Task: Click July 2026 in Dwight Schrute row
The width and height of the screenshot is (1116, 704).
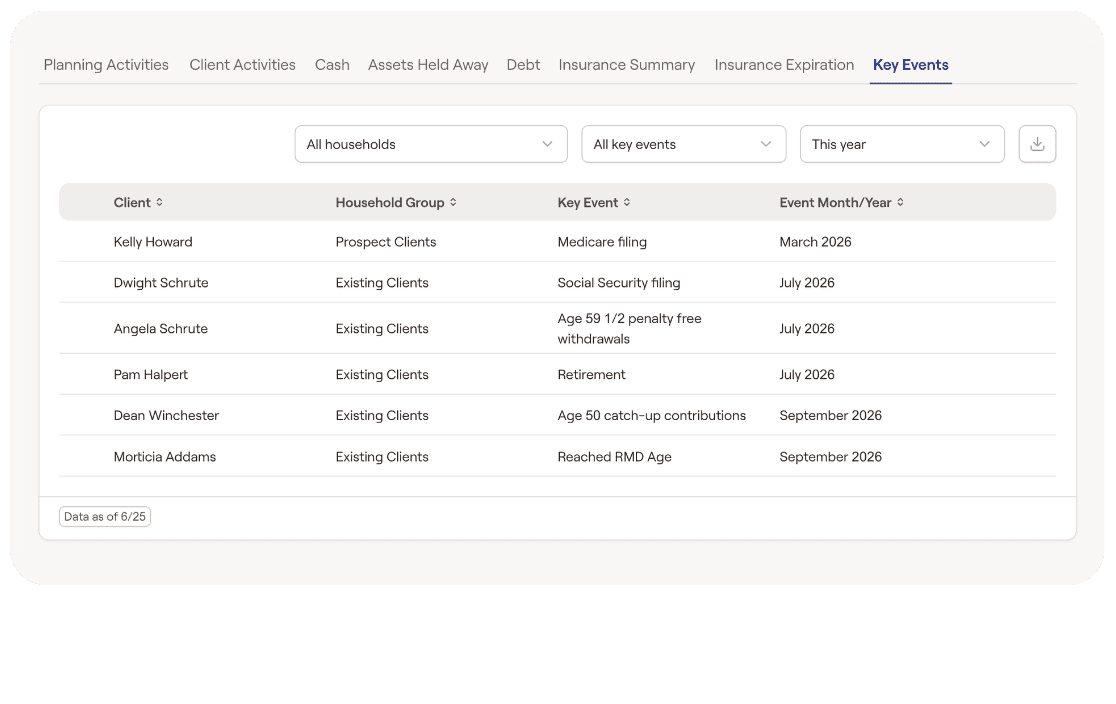Action: click(806, 283)
